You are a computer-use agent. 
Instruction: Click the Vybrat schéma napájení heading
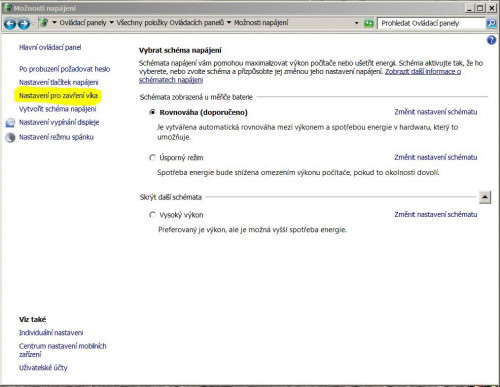[180, 50]
